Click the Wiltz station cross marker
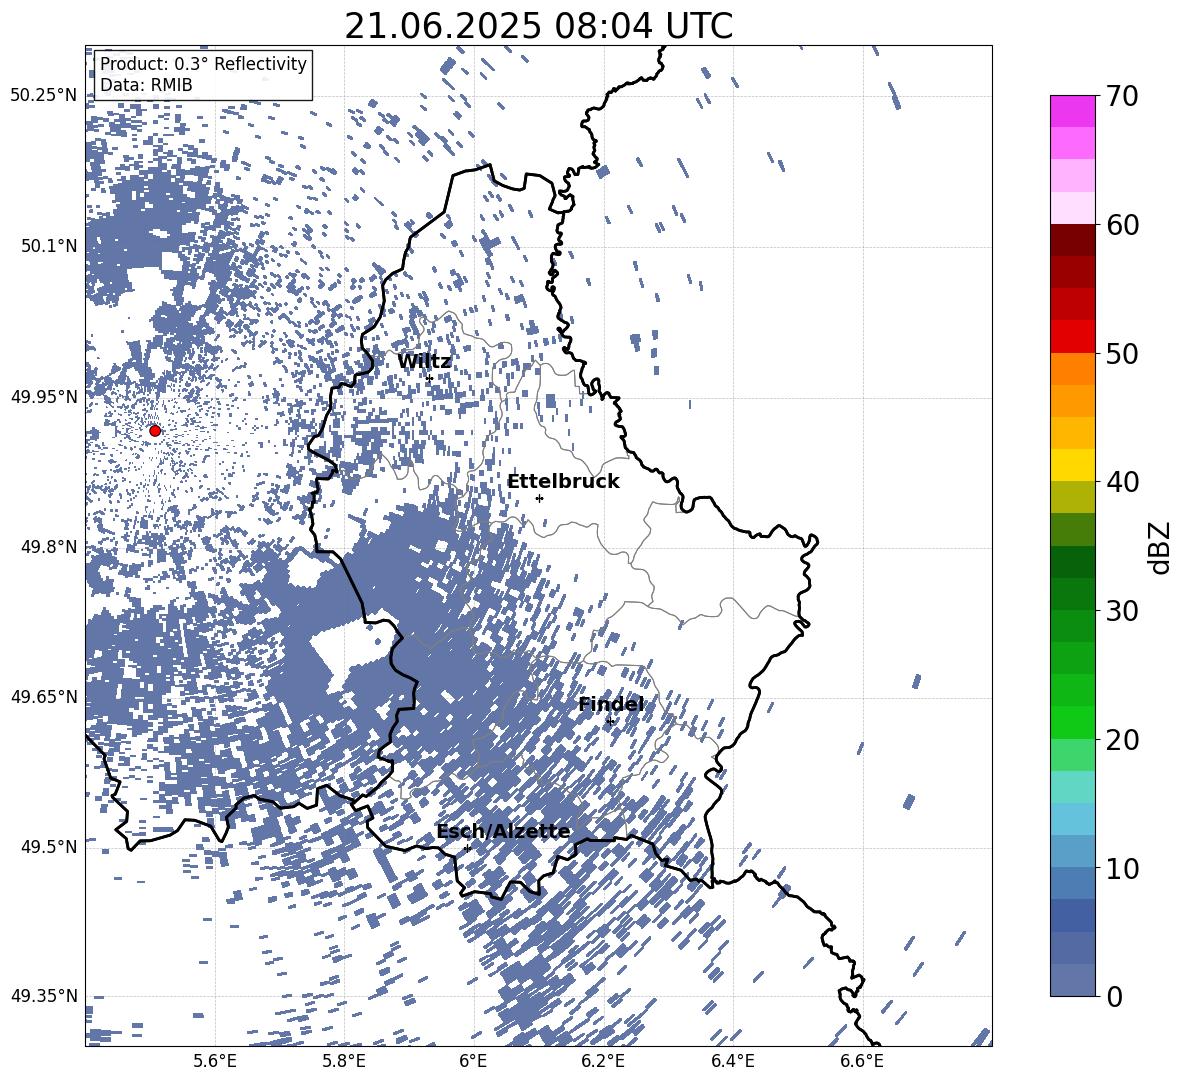Image resolution: width=1184 pixels, height=1081 pixels. (x=430, y=378)
